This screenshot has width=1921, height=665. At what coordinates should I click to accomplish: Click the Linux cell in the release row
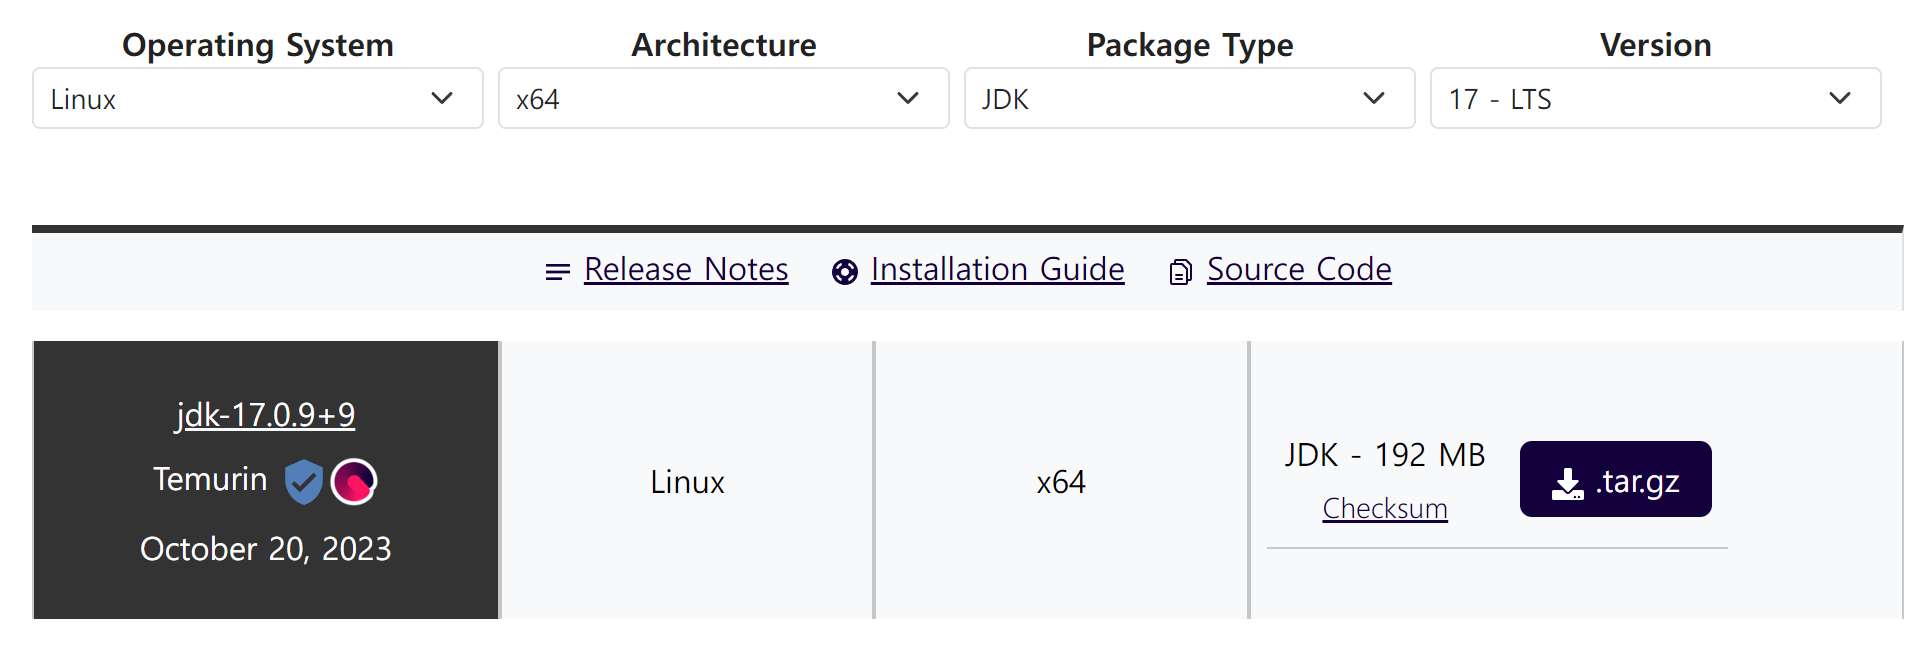(687, 482)
